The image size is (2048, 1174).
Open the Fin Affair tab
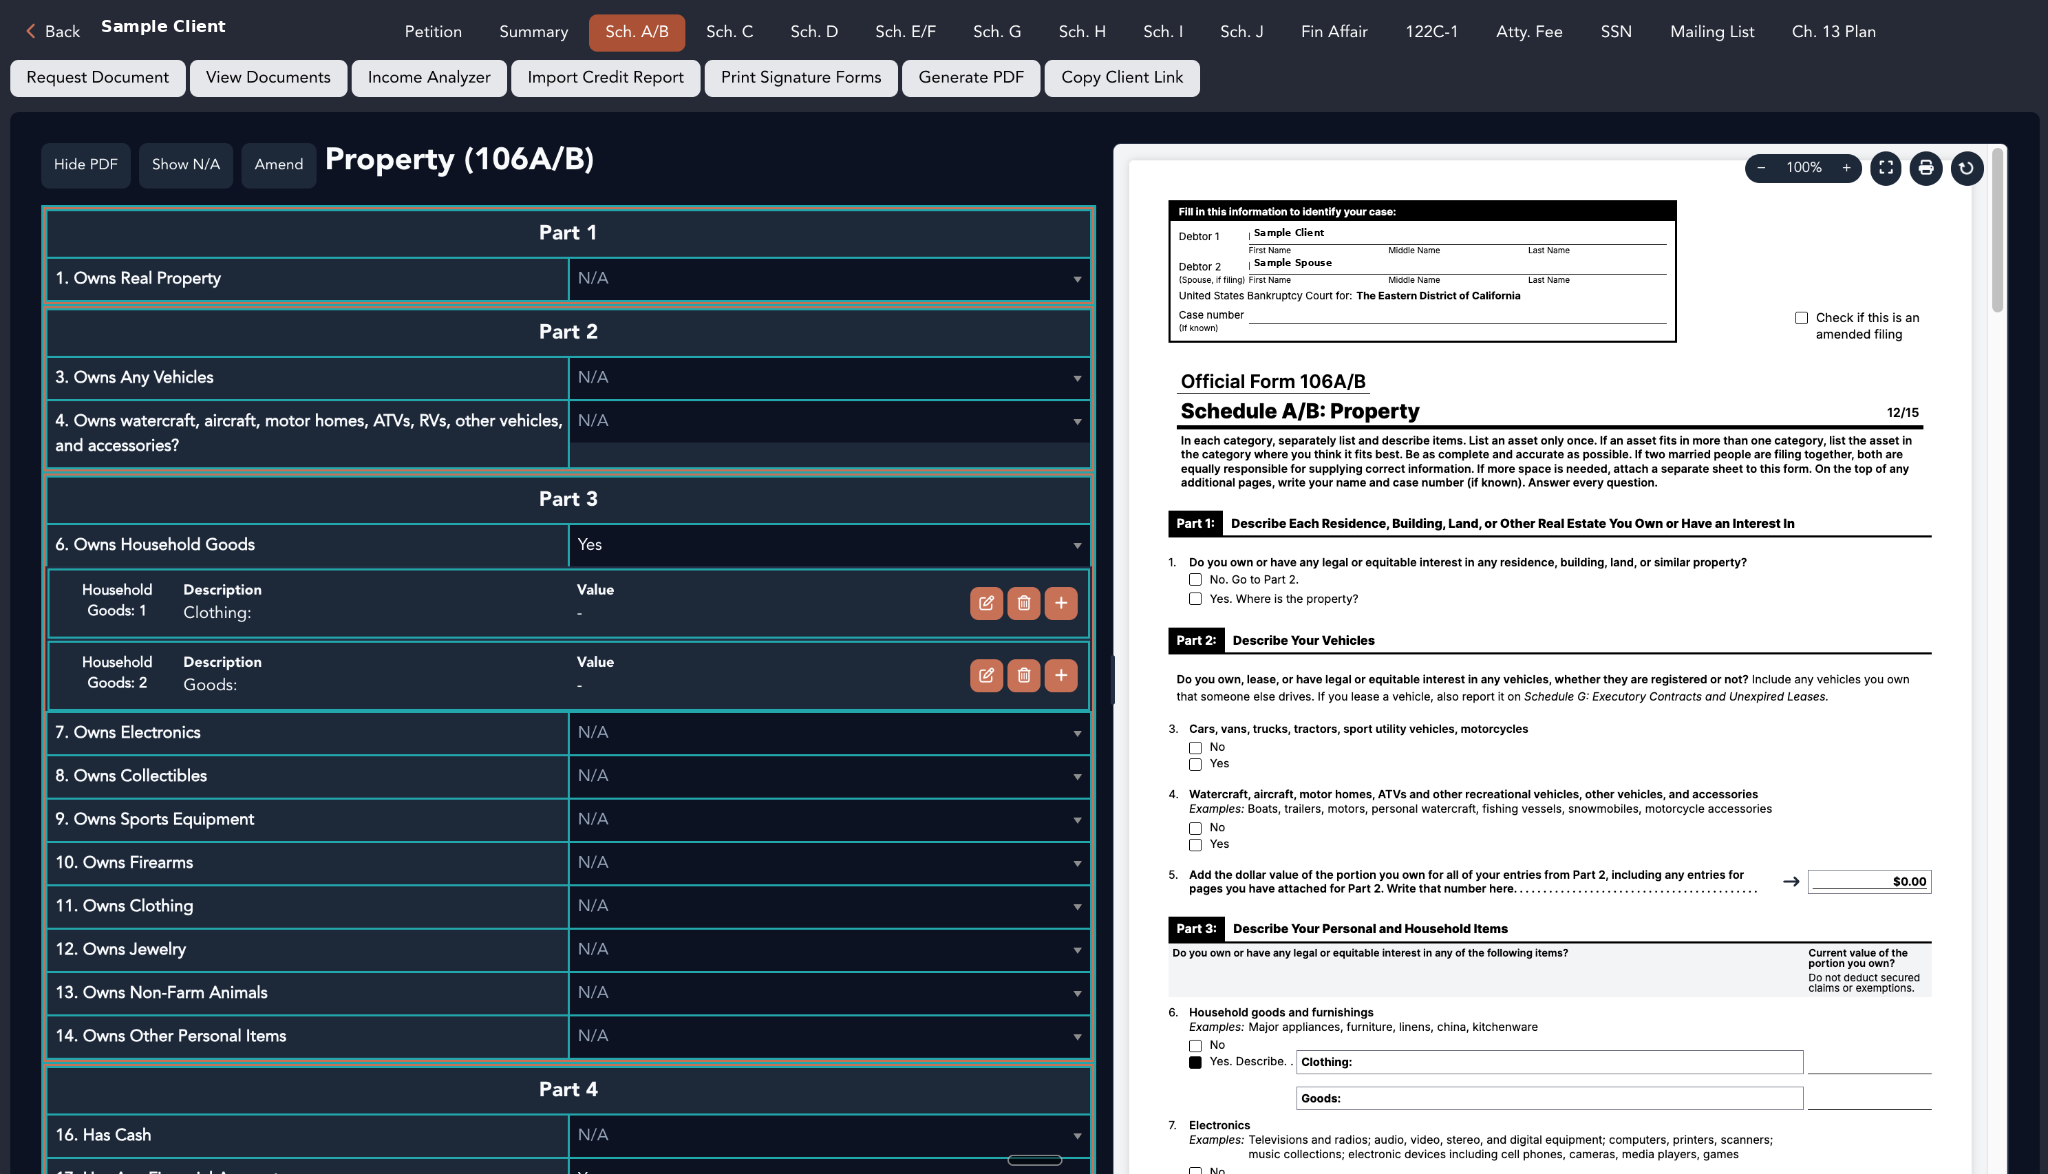click(1334, 32)
